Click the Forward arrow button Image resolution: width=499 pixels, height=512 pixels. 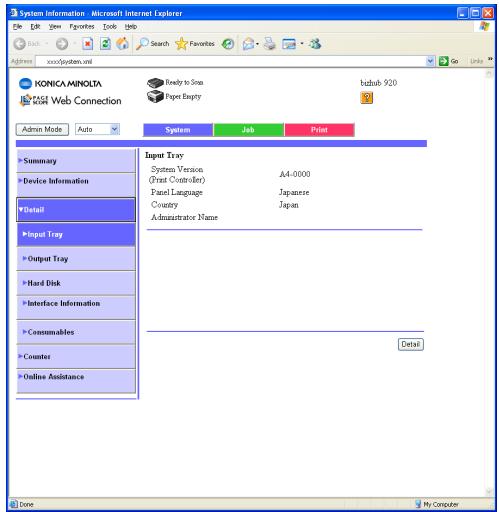(62, 44)
